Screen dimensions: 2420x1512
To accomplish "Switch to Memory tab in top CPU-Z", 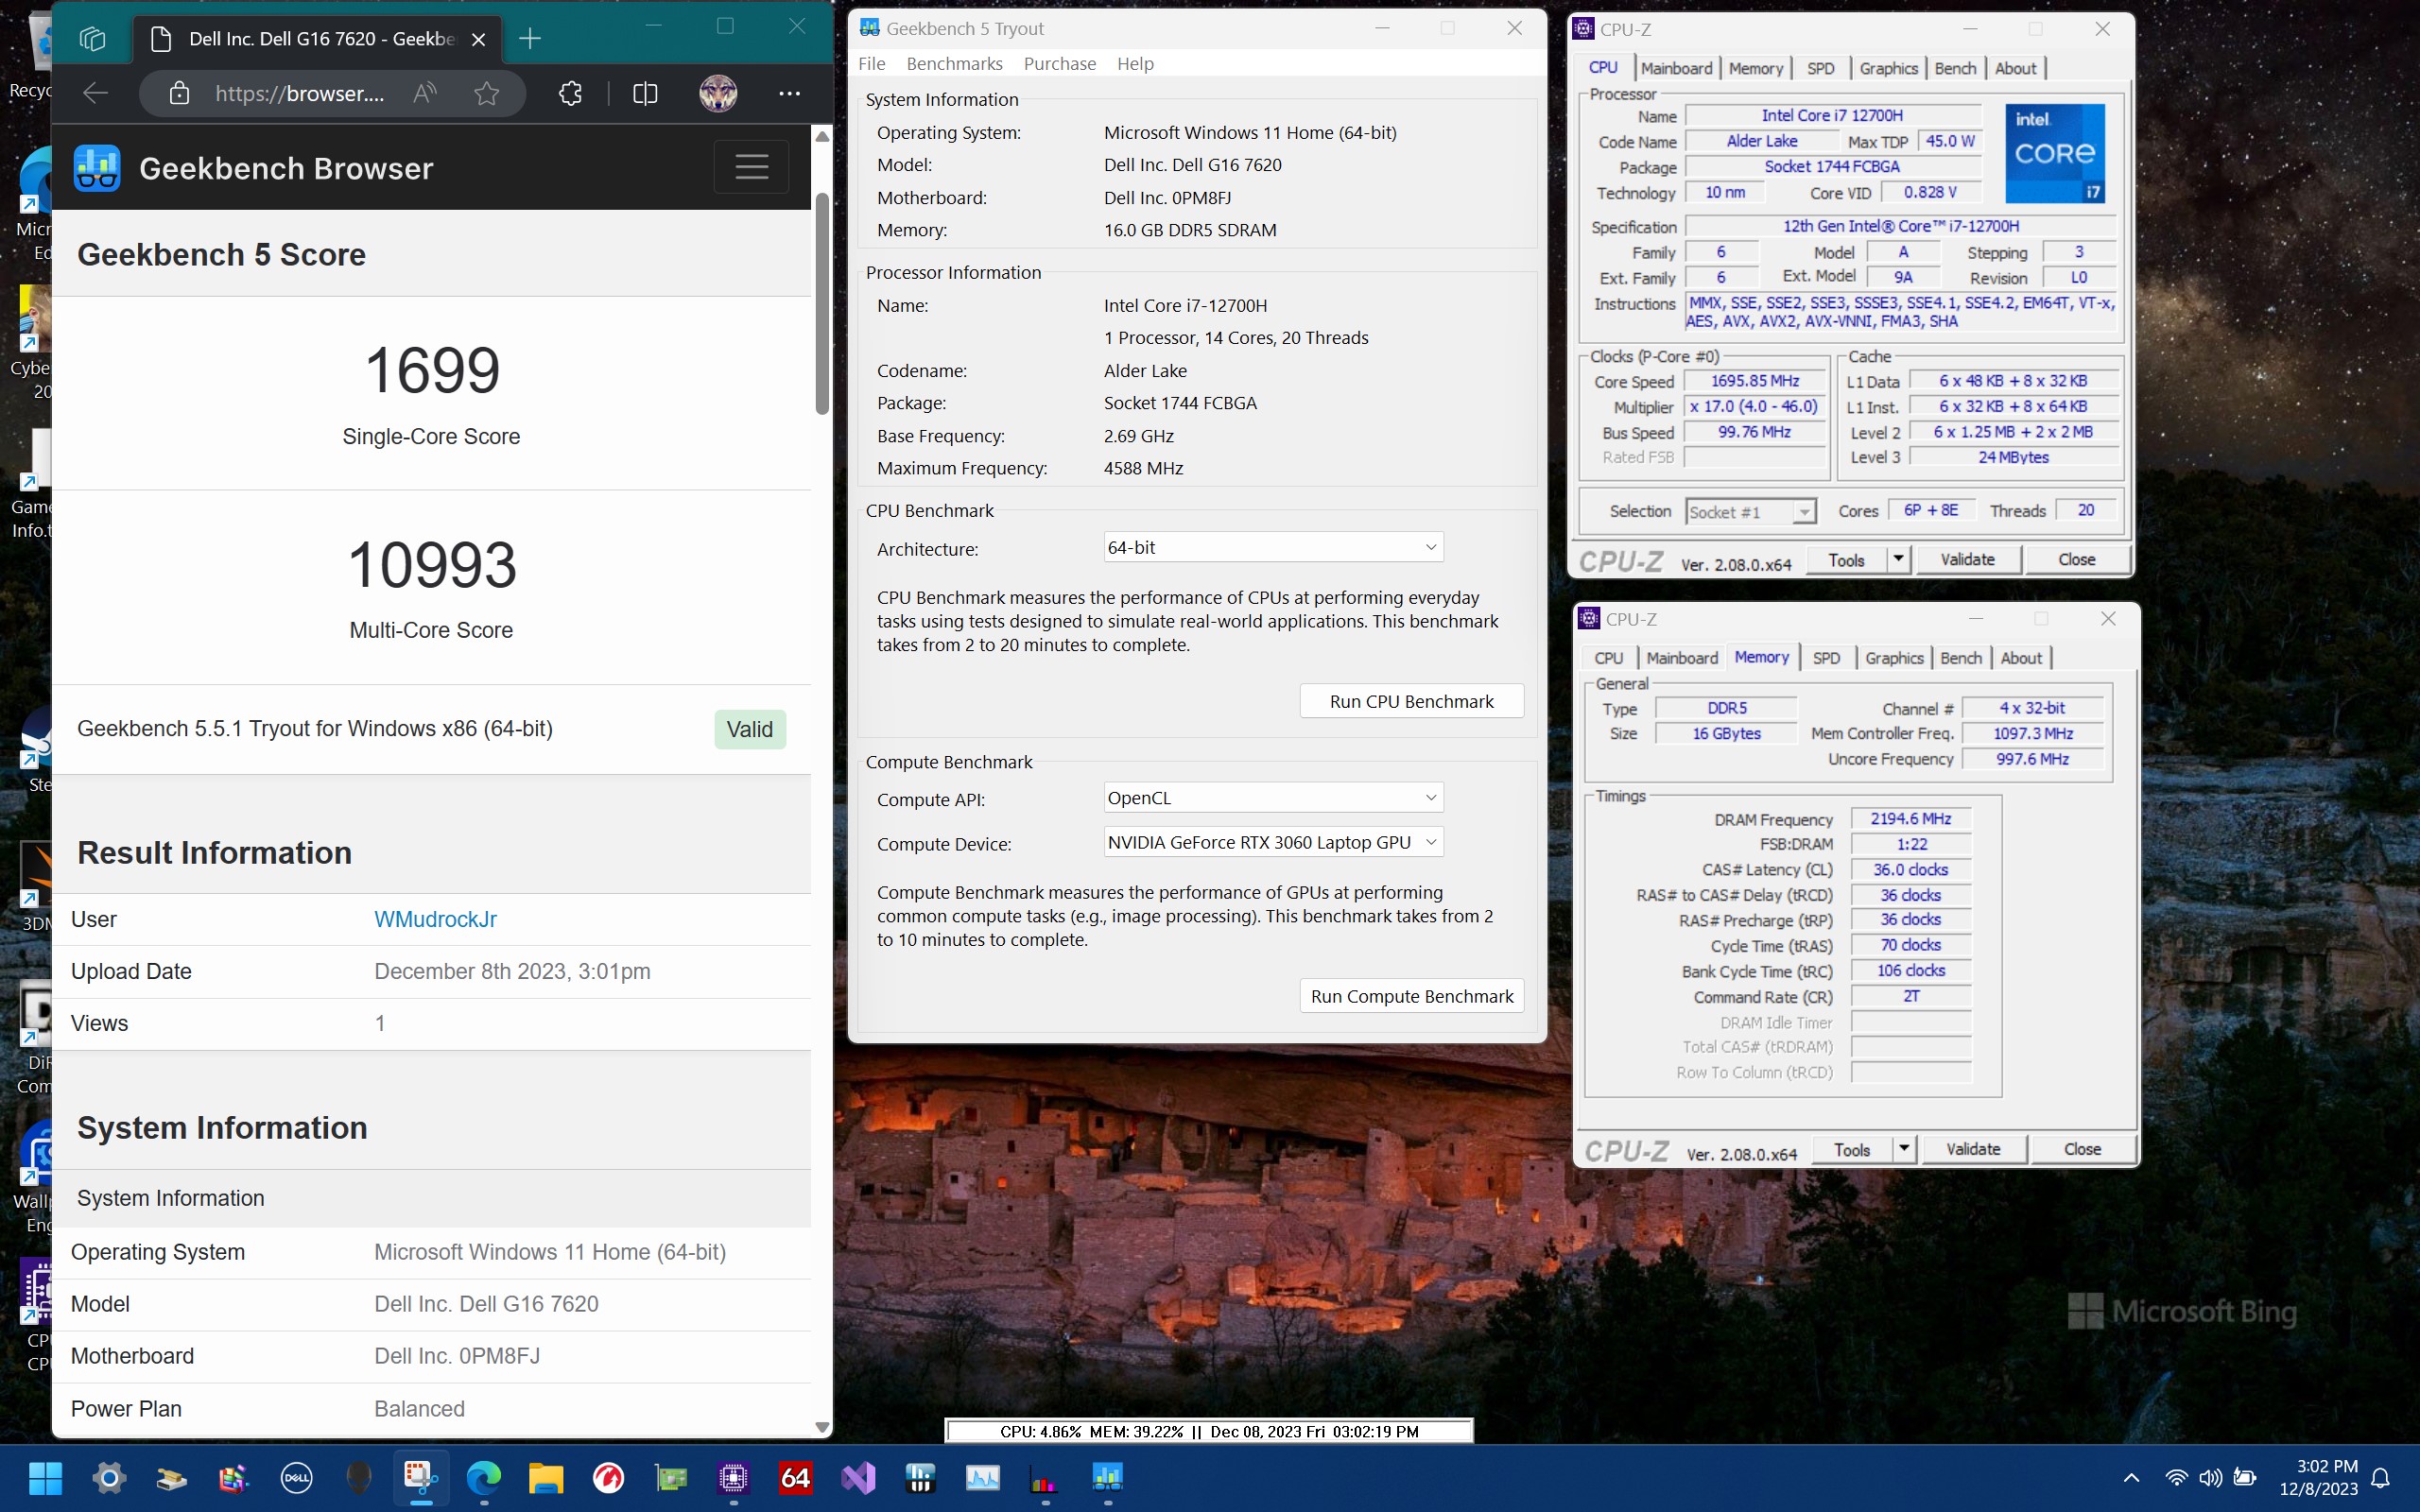I will 1755,68.
